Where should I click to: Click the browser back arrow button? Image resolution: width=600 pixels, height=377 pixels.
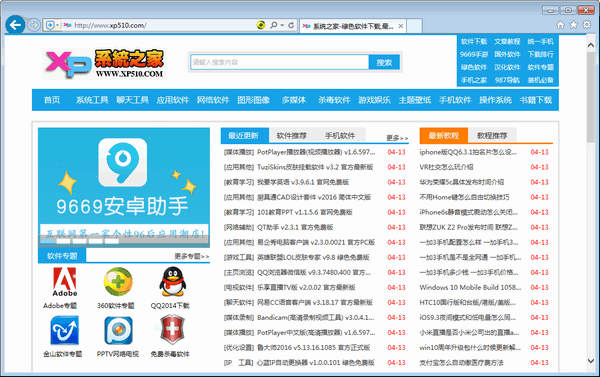pyautogui.click(x=15, y=25)
